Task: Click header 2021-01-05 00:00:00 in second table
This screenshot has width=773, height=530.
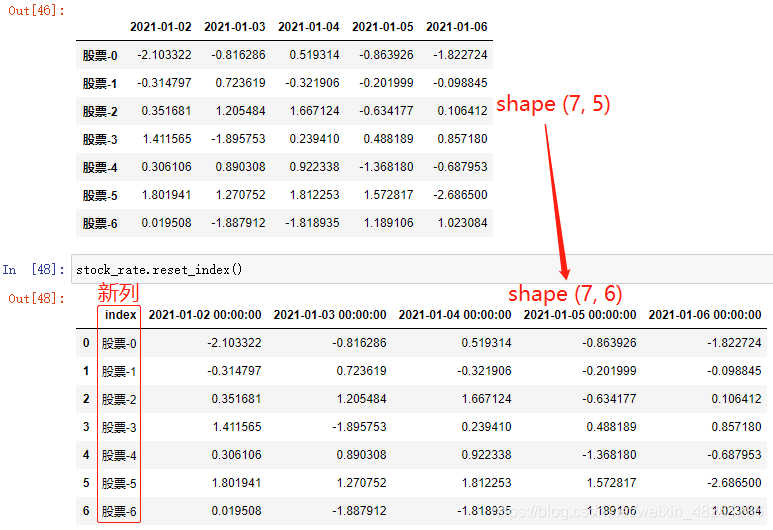Action: 580,315
